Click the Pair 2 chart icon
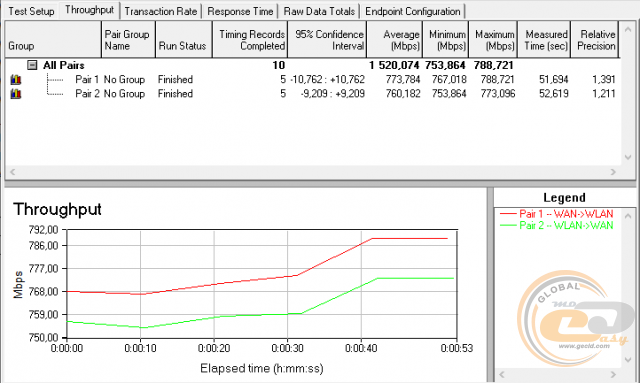Screen dimensions: 640x383 (x=16, y=94)
